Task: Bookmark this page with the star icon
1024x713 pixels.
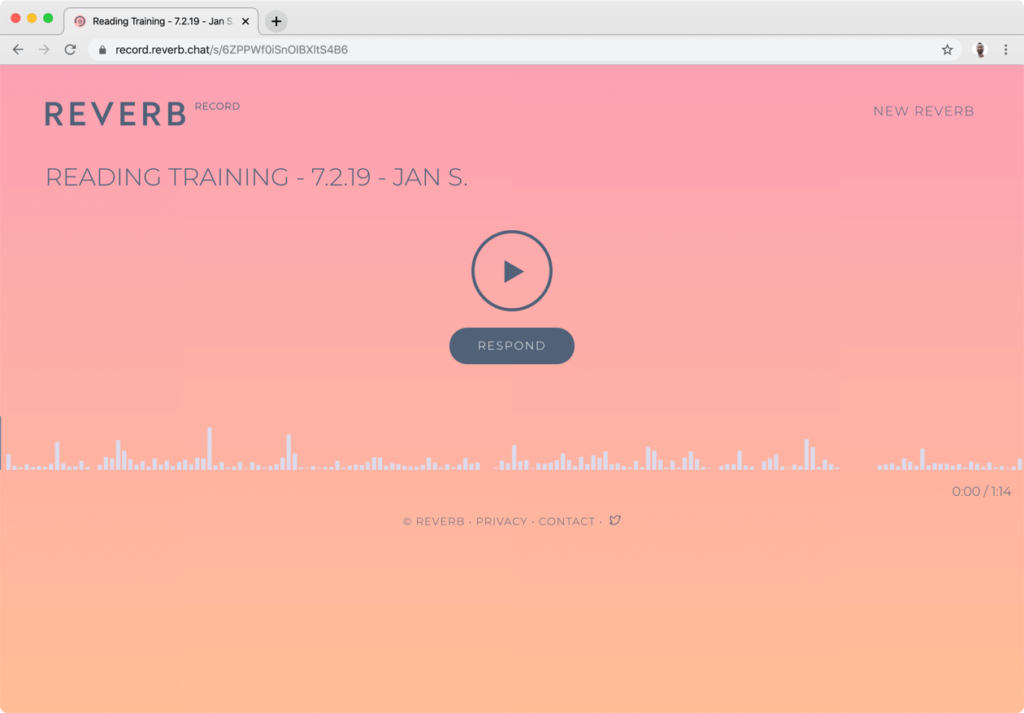Action: pyautogui.click(x=947, y=49)
